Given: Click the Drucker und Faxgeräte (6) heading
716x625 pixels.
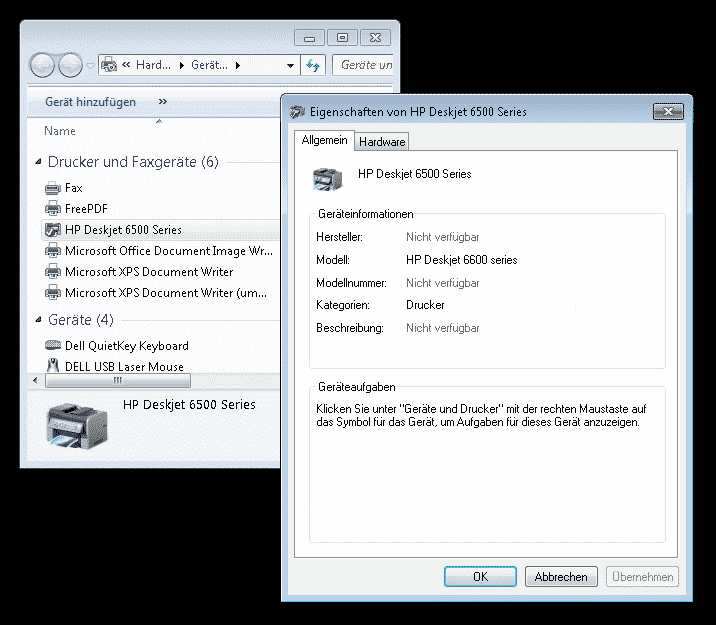Looking at the screenshot, I should coord(133,162).
